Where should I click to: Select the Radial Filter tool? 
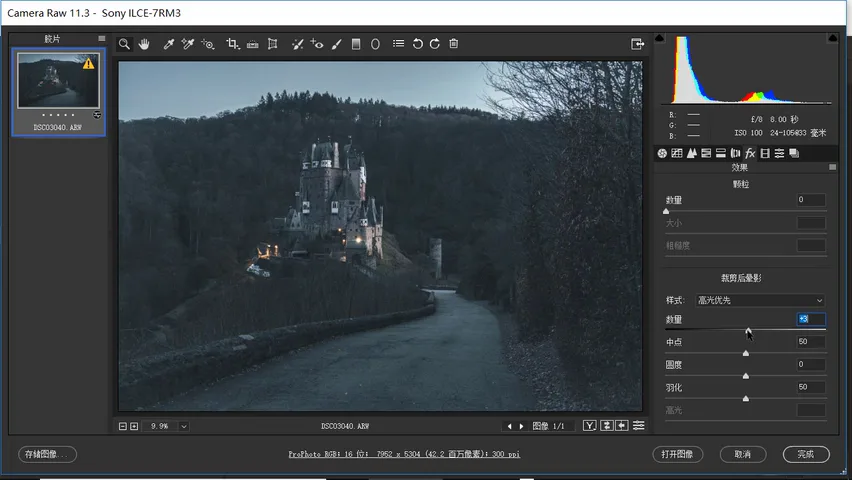coord(375,44)
